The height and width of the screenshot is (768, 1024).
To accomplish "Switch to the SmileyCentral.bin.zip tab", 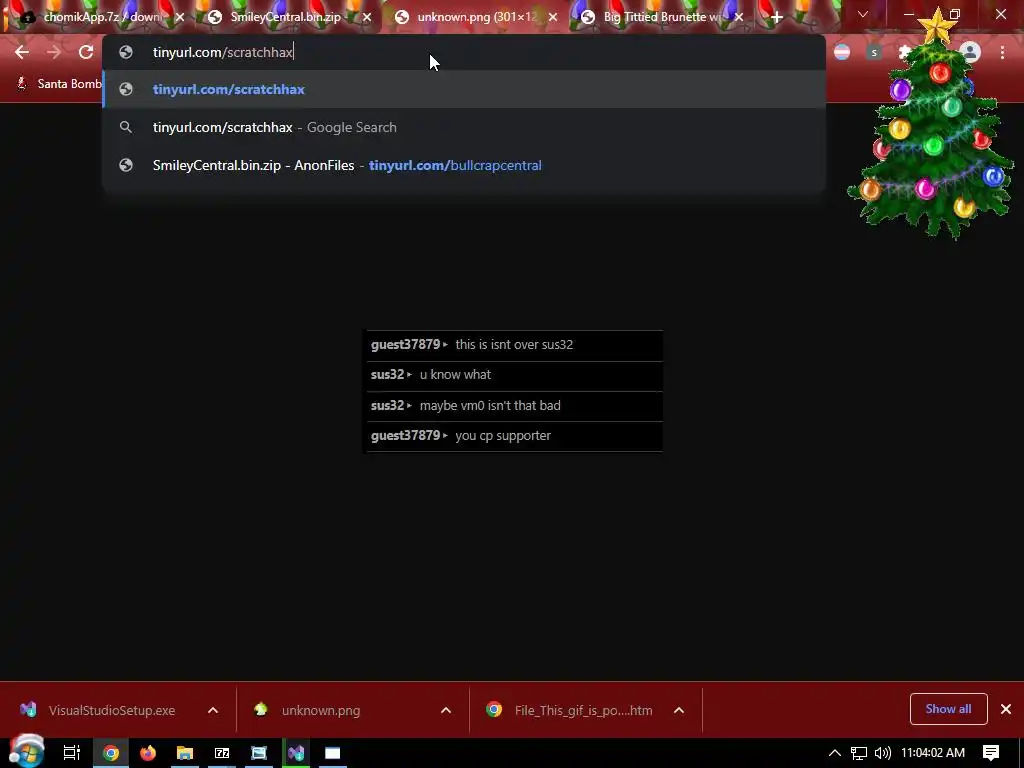I will tap(285, 17).
